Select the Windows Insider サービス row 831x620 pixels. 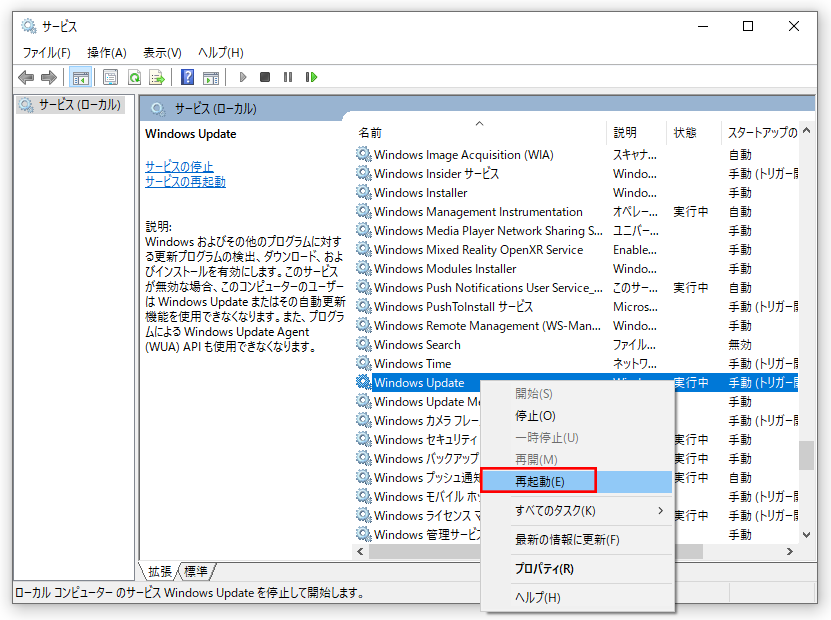[577, 173]
